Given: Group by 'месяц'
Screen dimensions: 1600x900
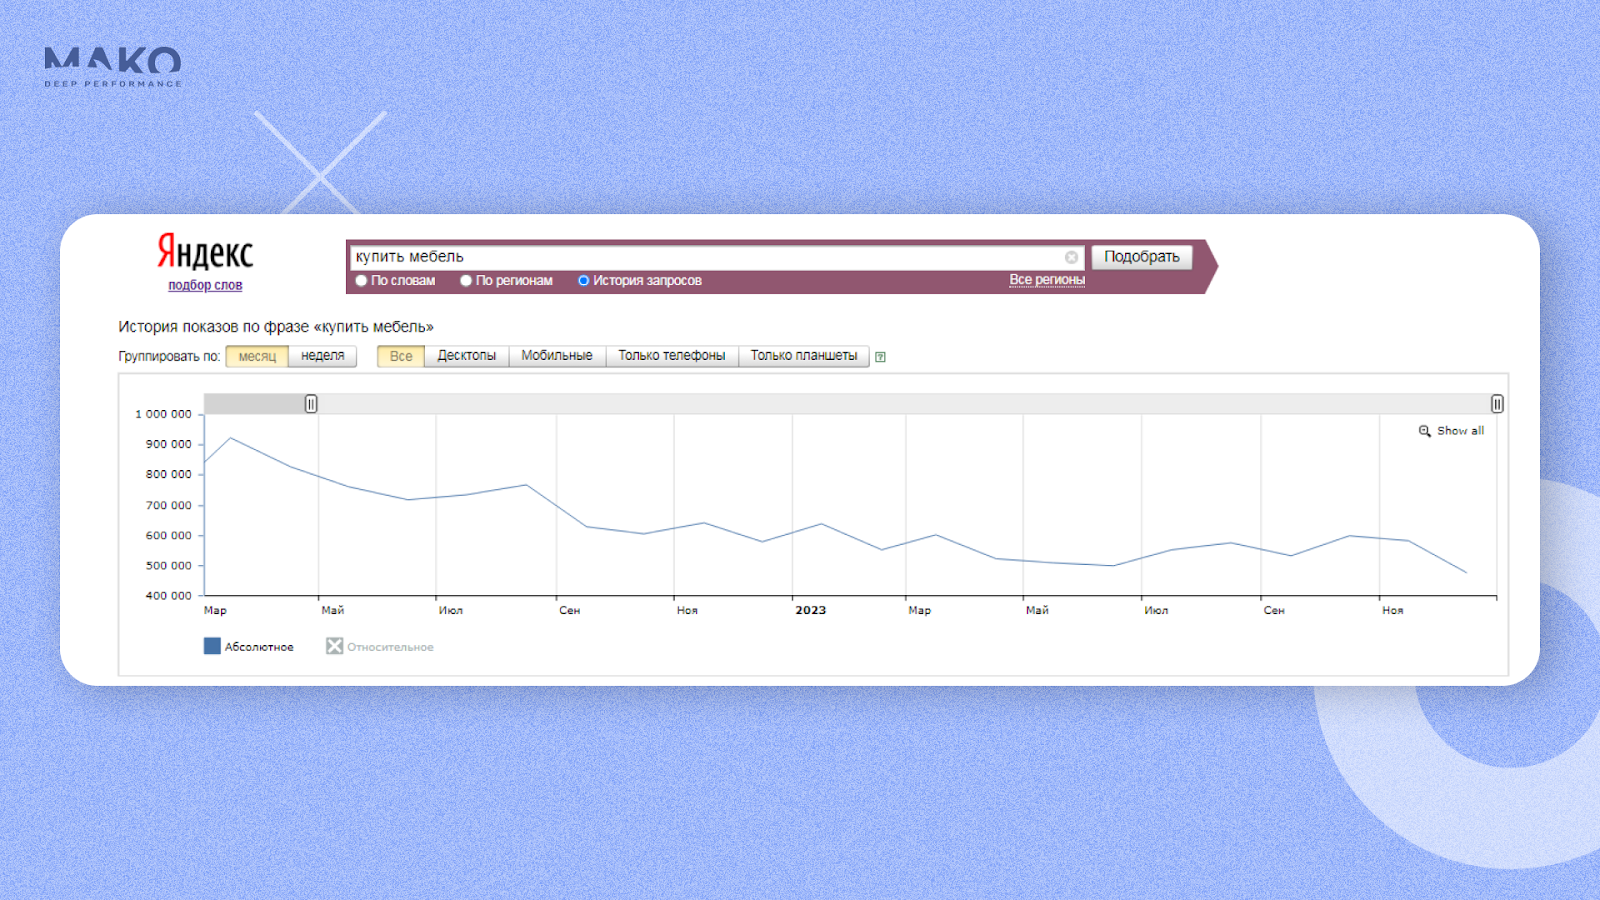Looking at the screenshot, I should click(x=257, y=356).
